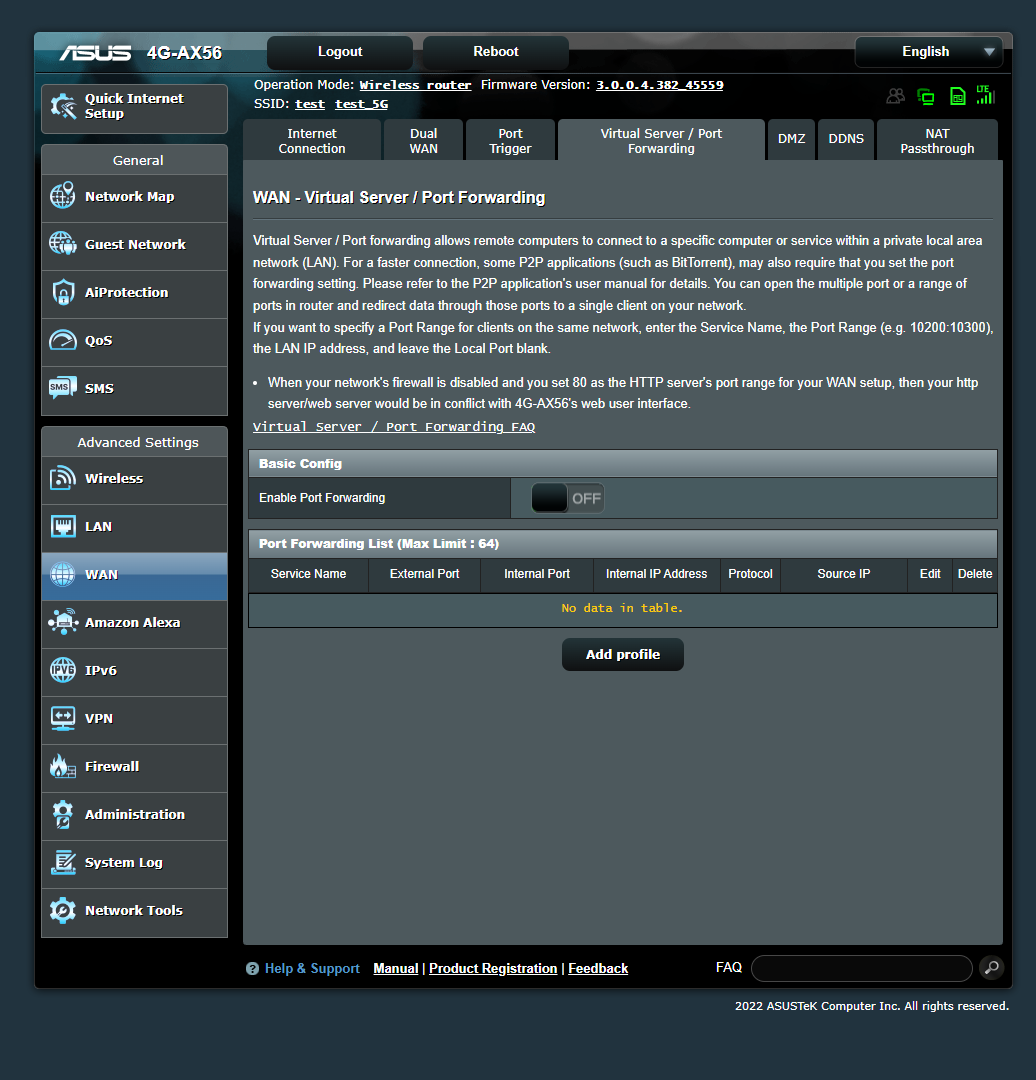Image resolution: width=1036 pixels, height=1080 pixels.
Task: Click the Help & Support link text
Action: point(312,968)
